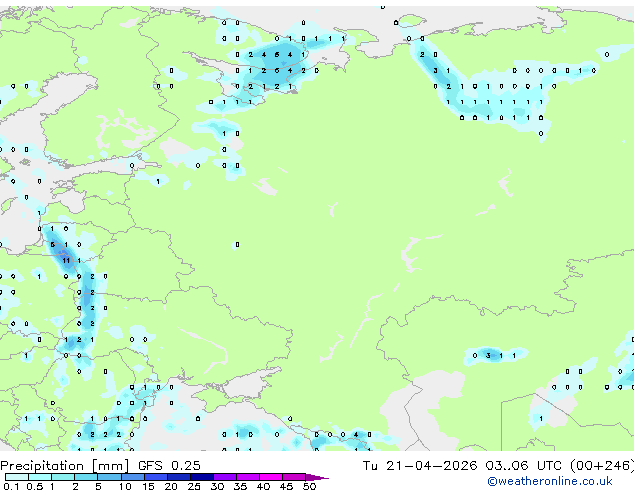
Task: Click the "11" precipitation value on map
Action: pos(66,261)
